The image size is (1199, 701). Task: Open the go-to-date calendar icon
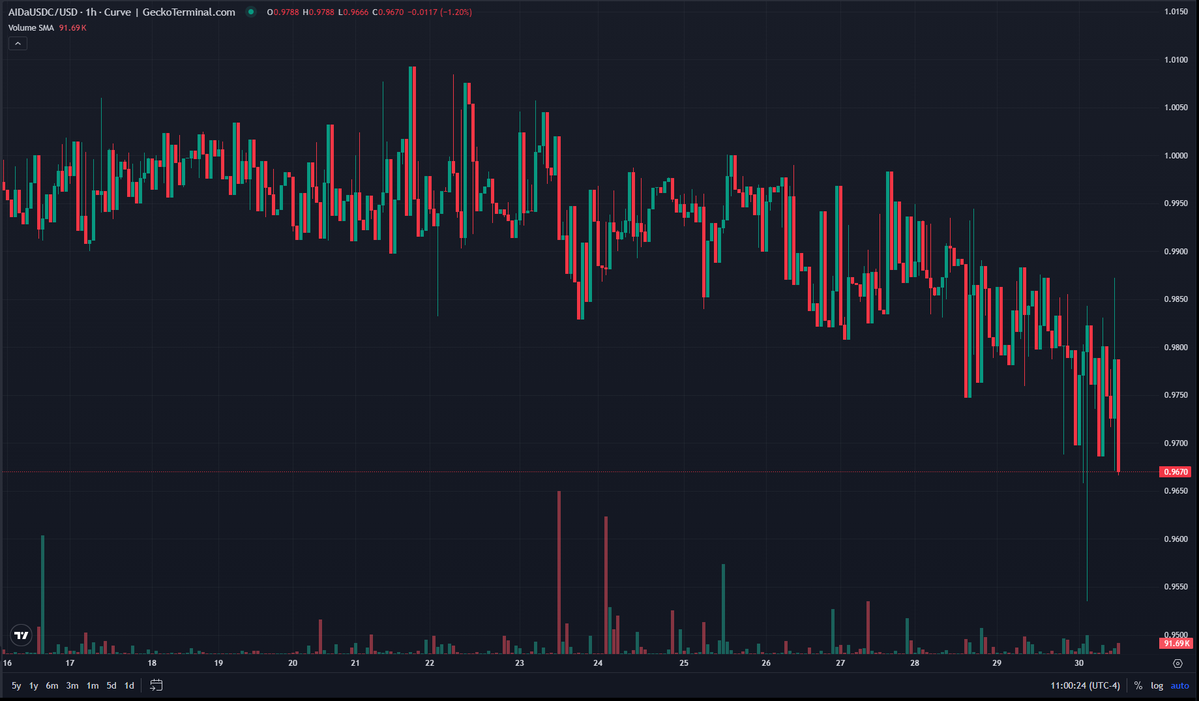tap(156, 685)
